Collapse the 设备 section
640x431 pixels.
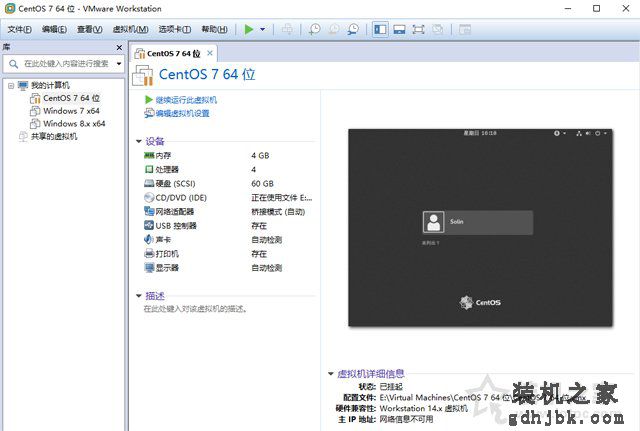(139, 142)
